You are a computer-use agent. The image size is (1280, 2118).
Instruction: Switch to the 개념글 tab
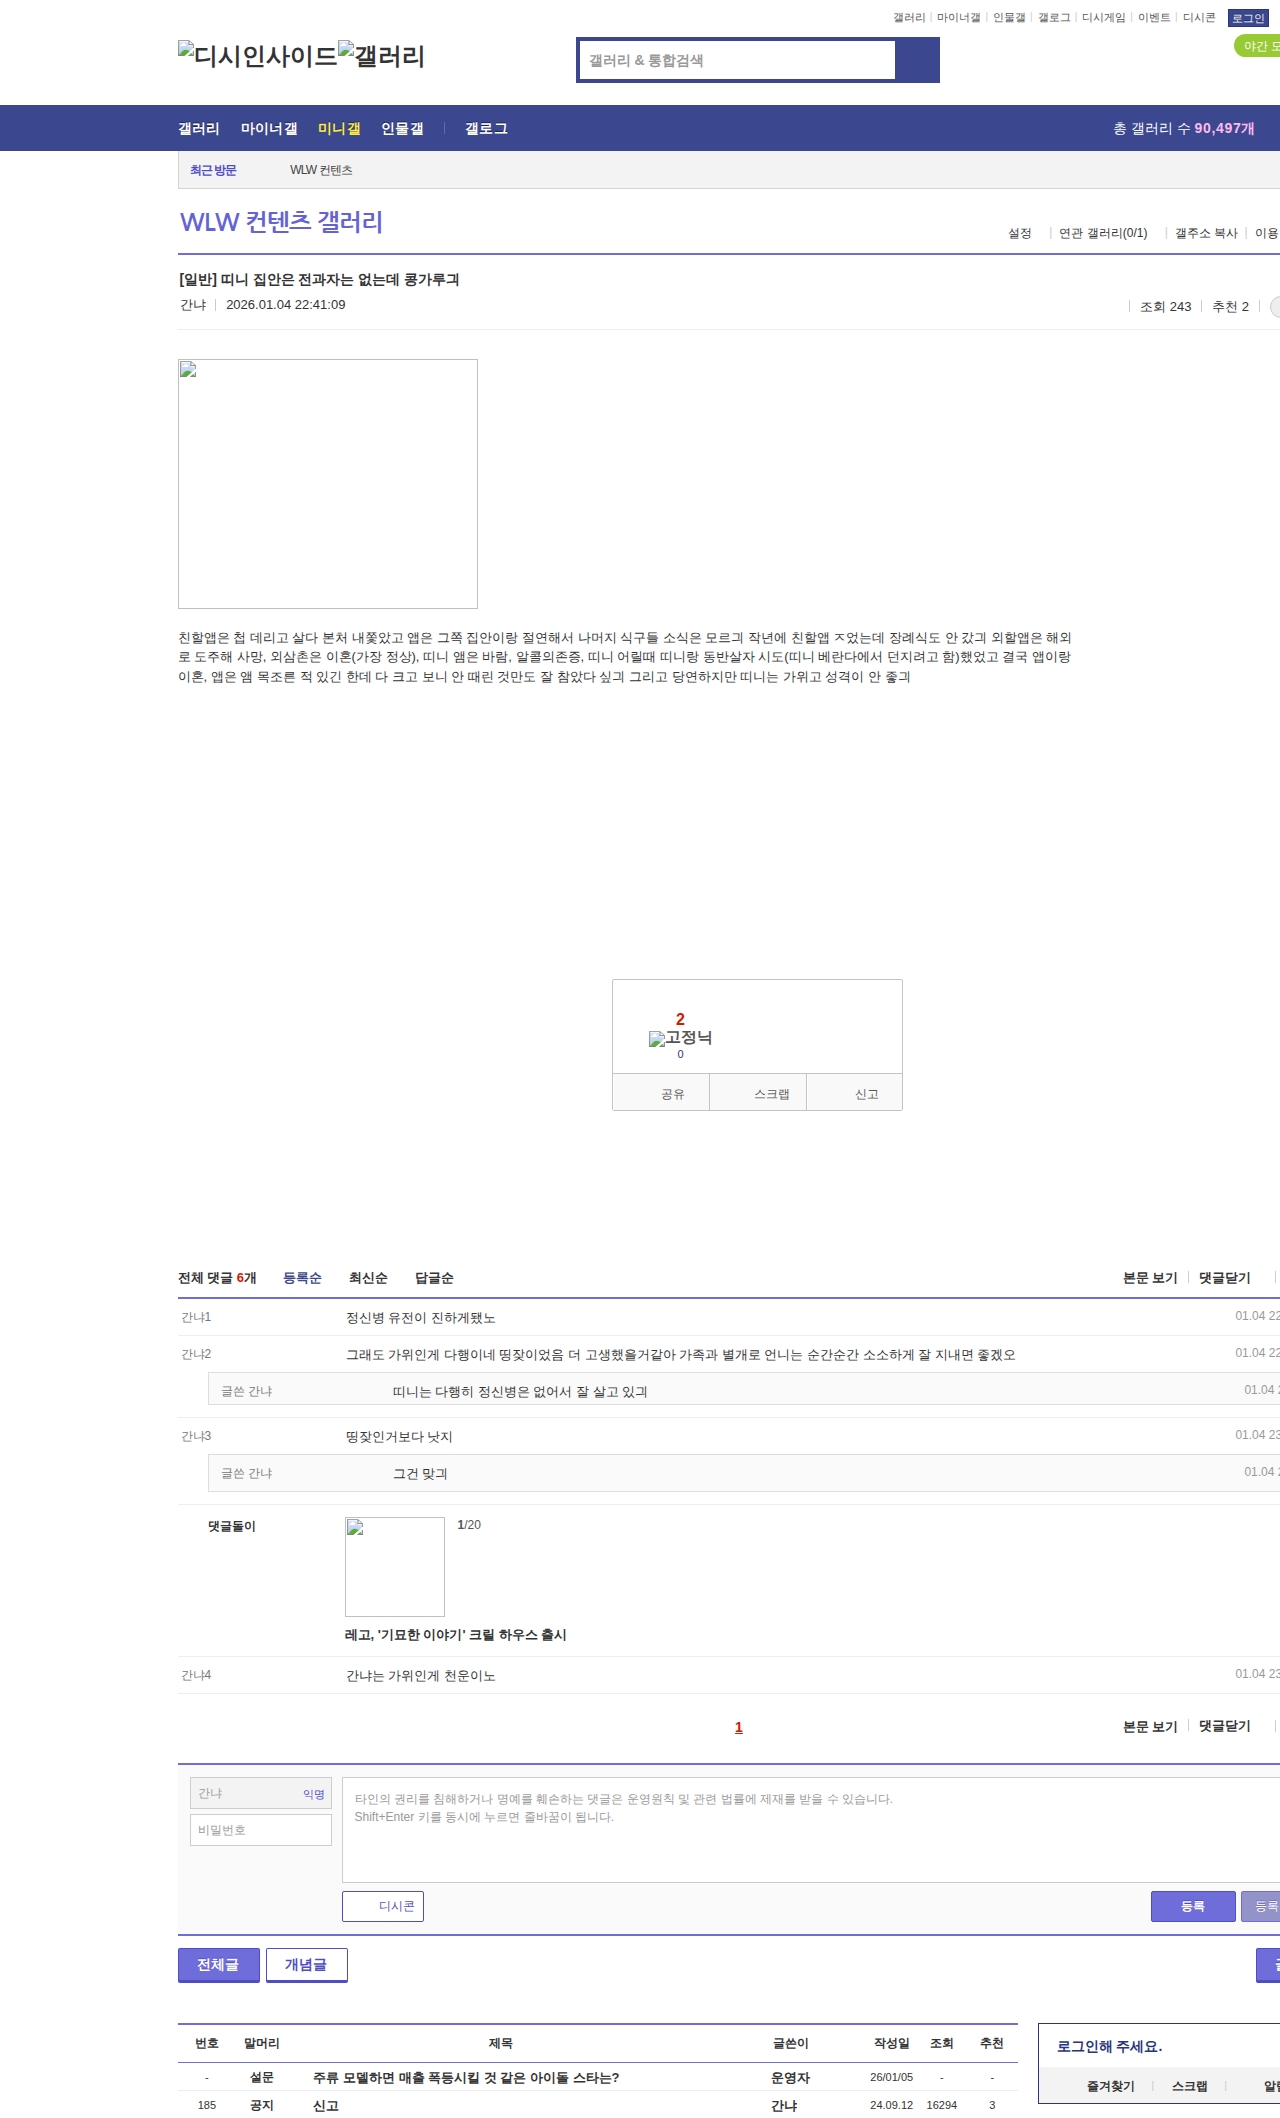coord(306,1965)
